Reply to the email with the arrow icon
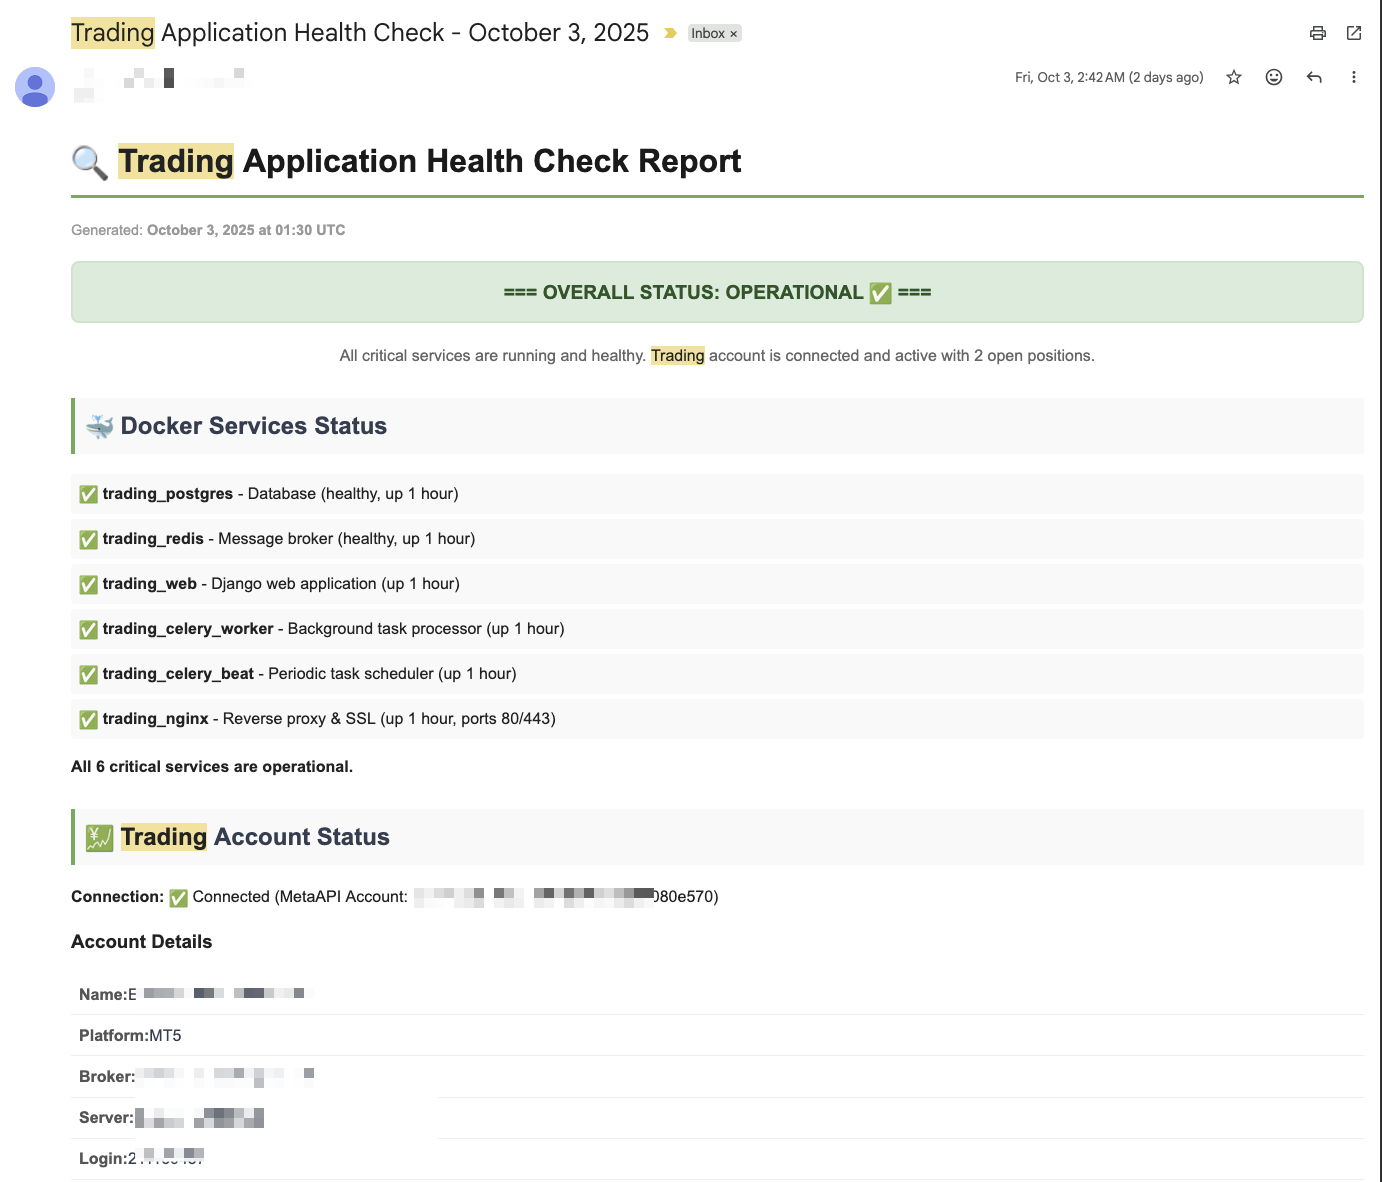 click(x=1314, y=77)
